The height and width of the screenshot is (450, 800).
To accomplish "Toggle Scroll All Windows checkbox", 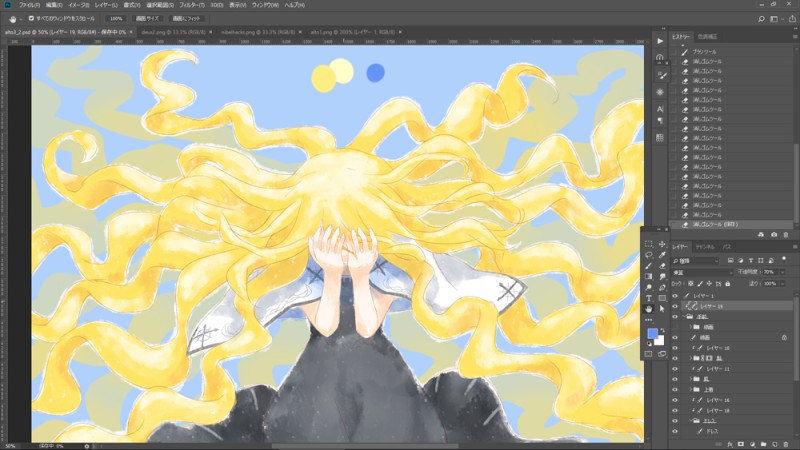I will click(31, 18).
